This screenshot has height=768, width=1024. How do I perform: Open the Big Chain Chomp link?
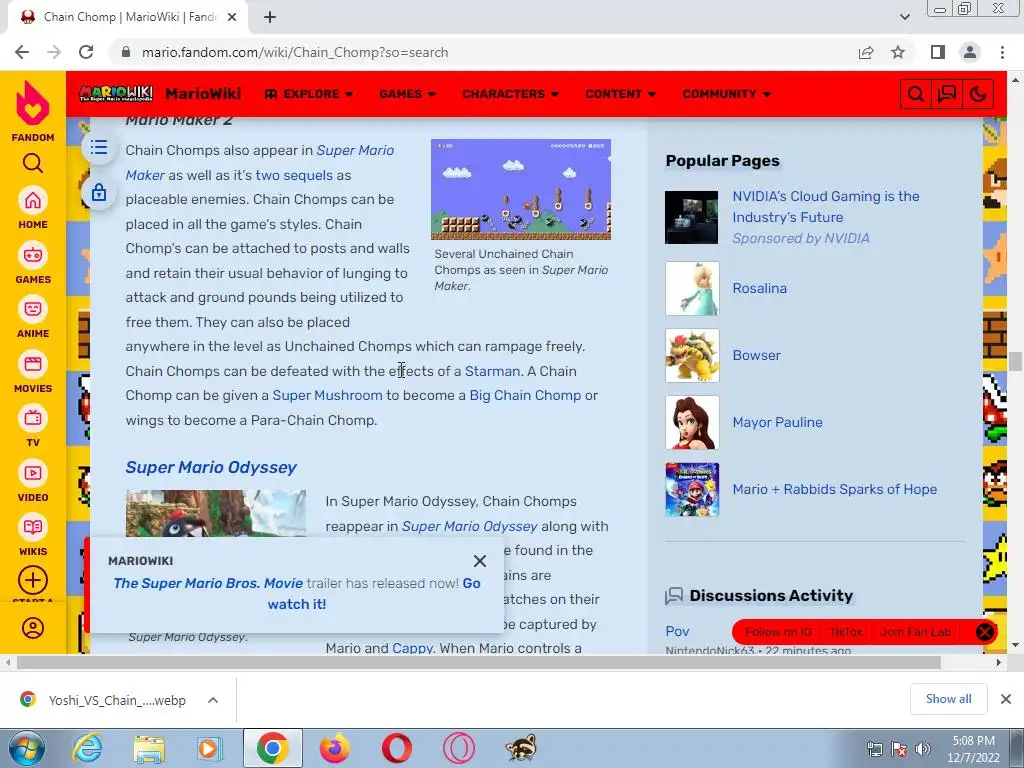(x=525, y=395)
